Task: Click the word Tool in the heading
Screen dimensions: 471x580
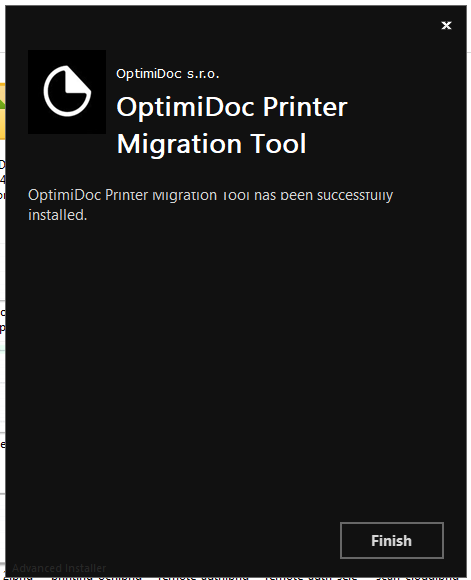Action: 278,144
